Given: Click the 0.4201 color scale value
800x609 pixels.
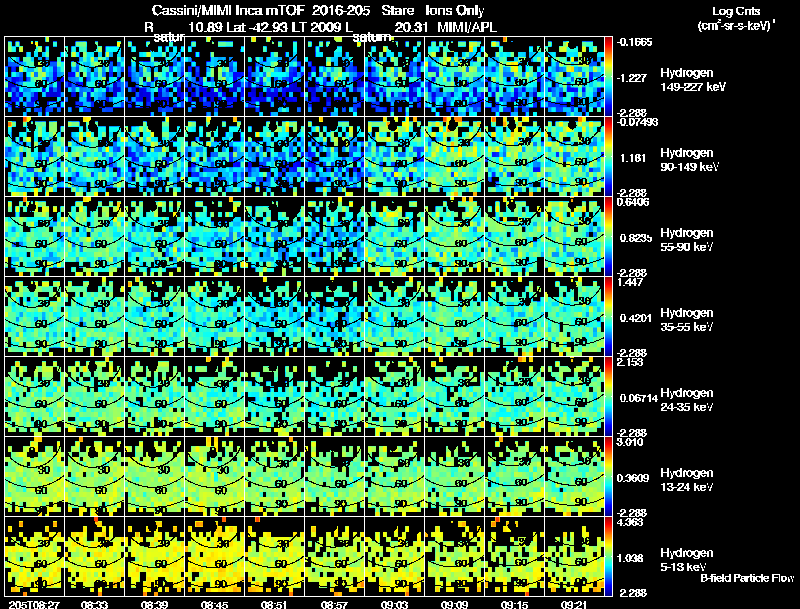Looking at the screenshot, I should [635, 318].
